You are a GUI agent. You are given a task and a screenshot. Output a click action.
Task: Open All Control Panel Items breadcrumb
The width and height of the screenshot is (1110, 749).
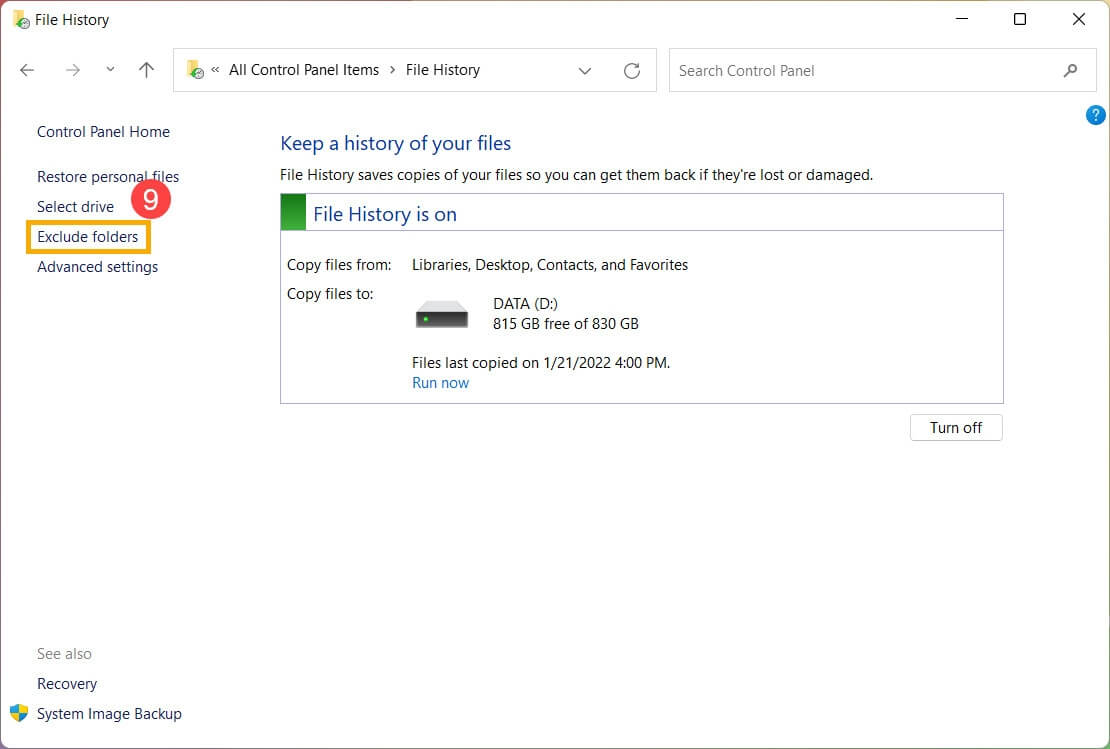(x=304, y=70)
